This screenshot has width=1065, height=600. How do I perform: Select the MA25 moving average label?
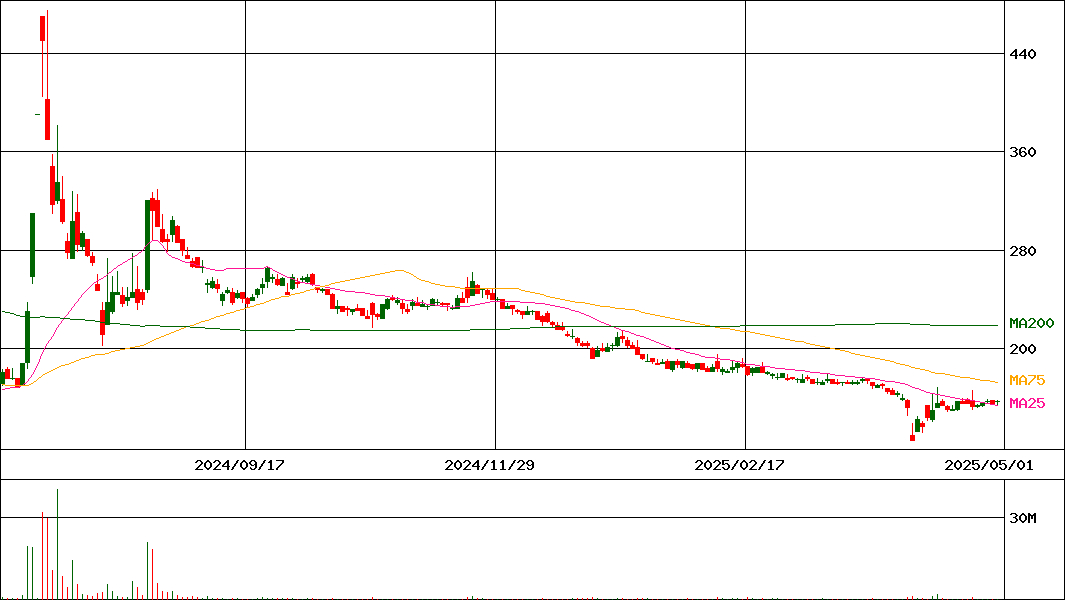(1027, 403)
